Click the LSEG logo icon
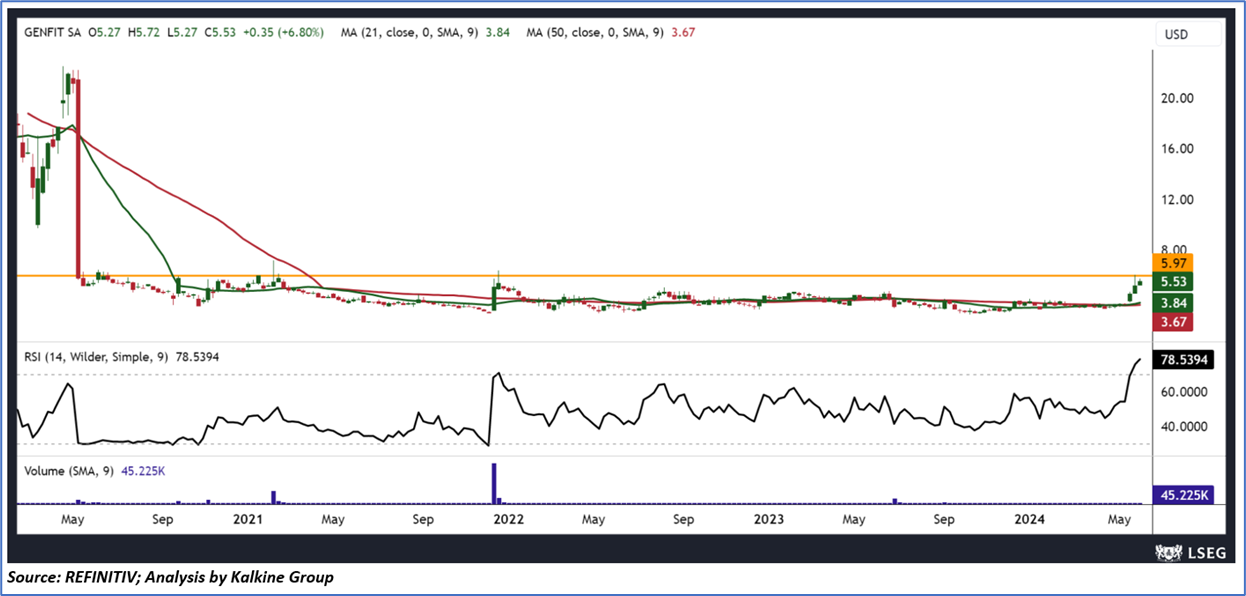 pos(1164,551)
